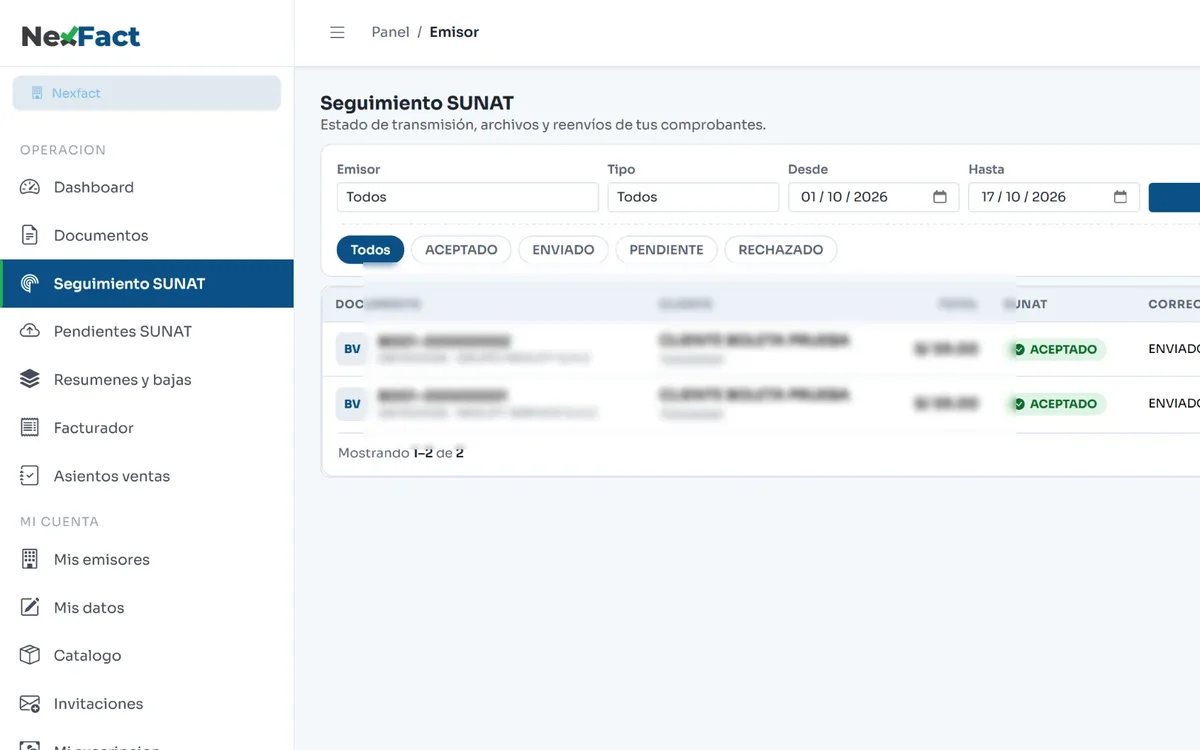Expand the Emisor filter dropdown
The width and height of the screenshot is (1200, 750).
467,197
